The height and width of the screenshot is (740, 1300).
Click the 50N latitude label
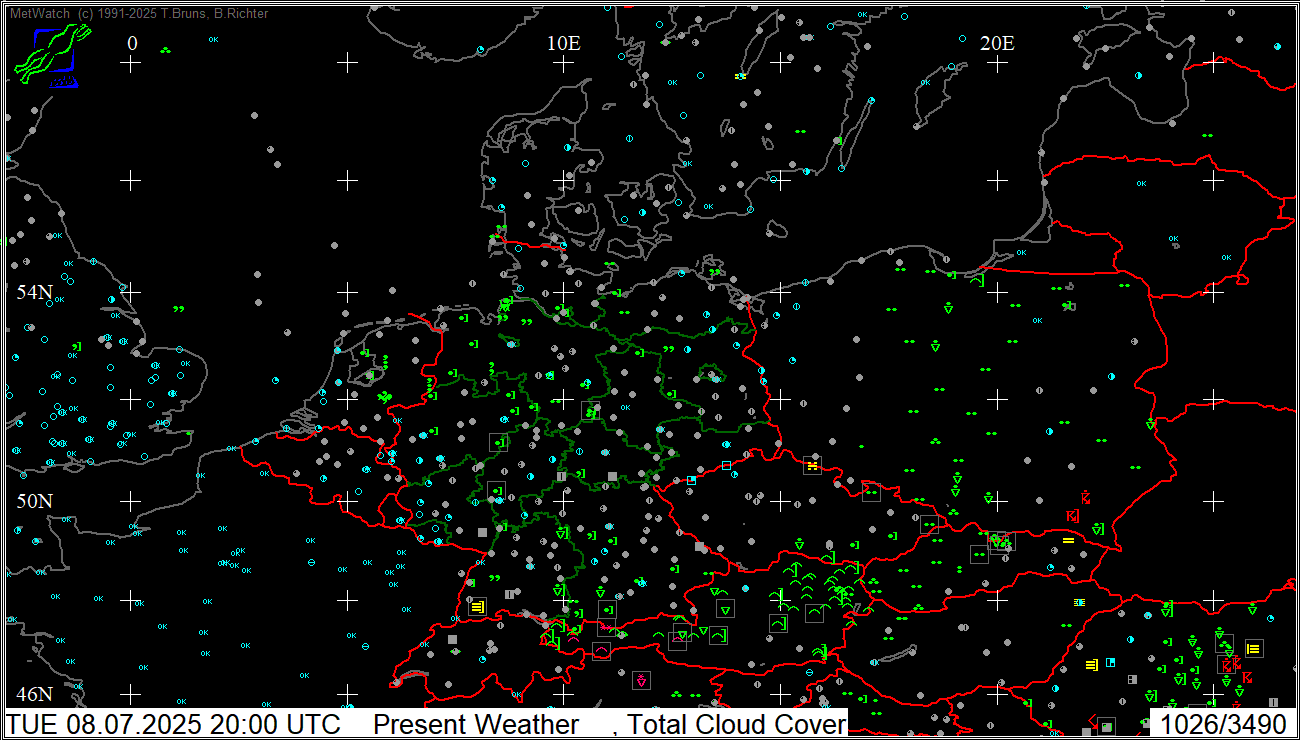(x=34, y=500)
